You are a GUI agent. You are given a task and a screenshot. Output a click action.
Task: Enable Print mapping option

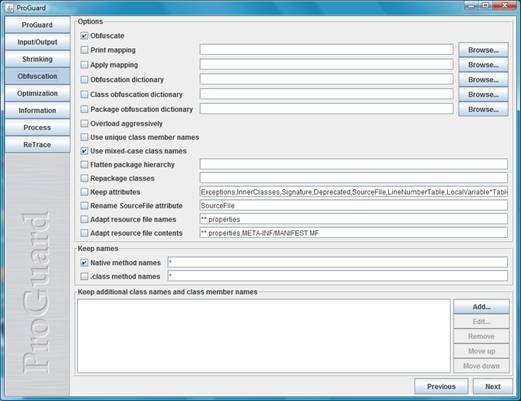pyautogui.click(x=84, y=50)
